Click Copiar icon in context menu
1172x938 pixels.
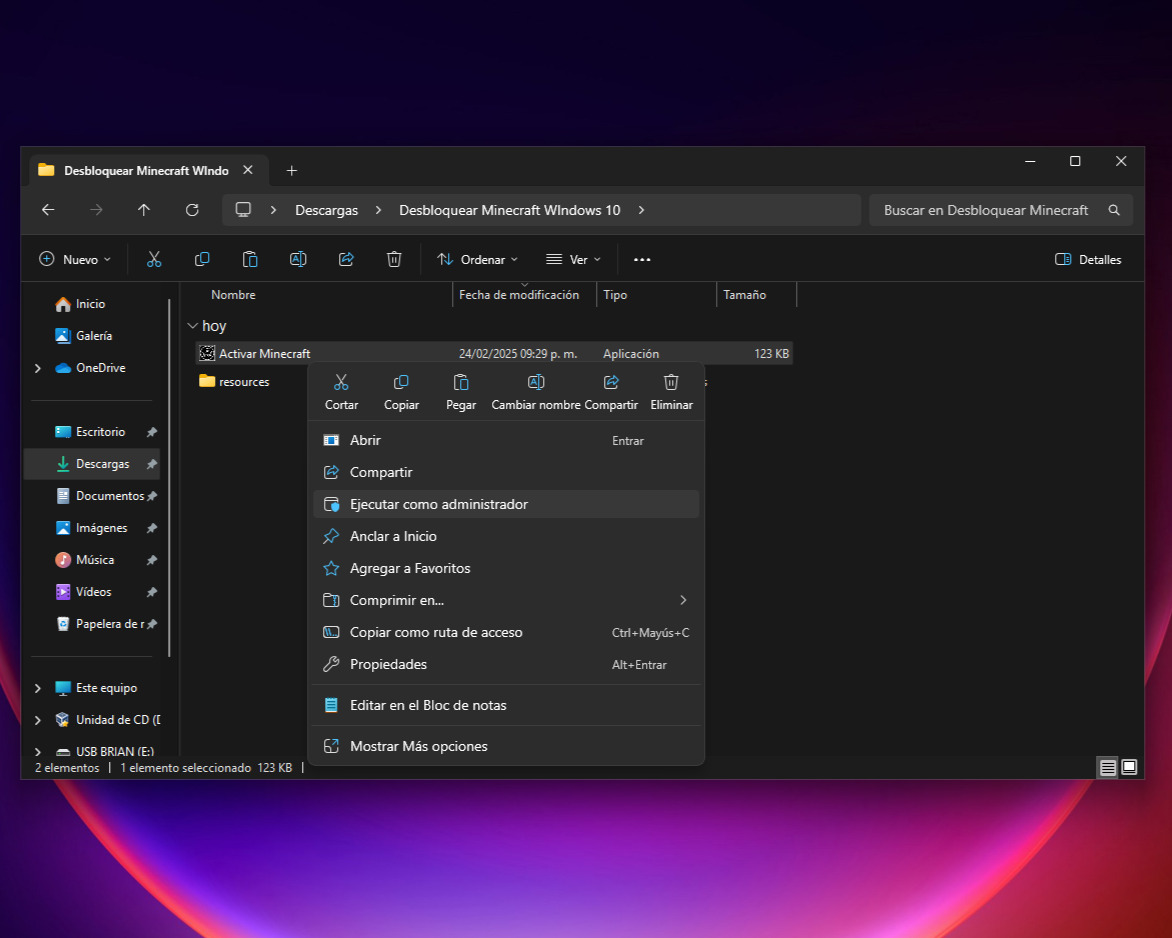(401, 382)
